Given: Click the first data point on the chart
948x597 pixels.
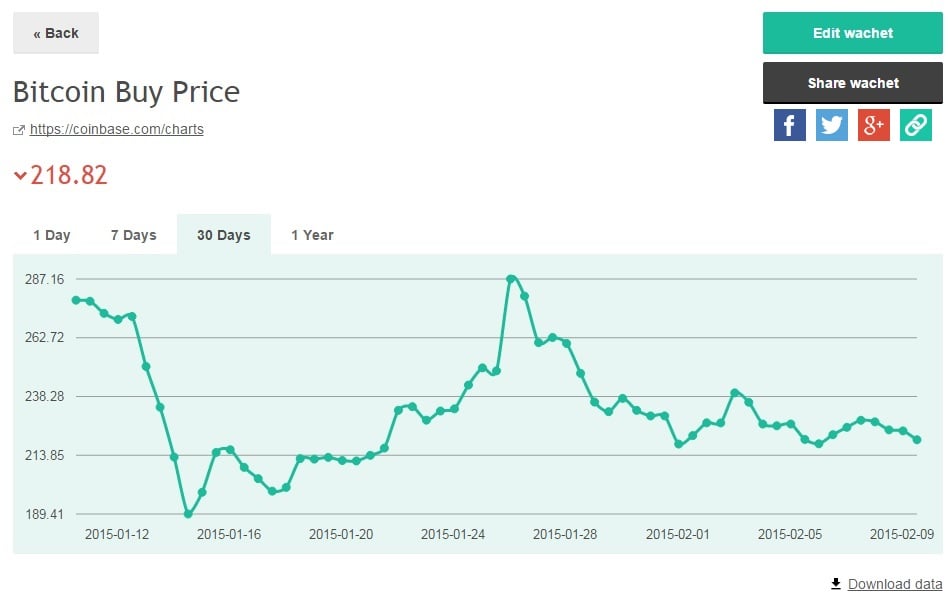Looking at the screenshot, I should [76, 300].
